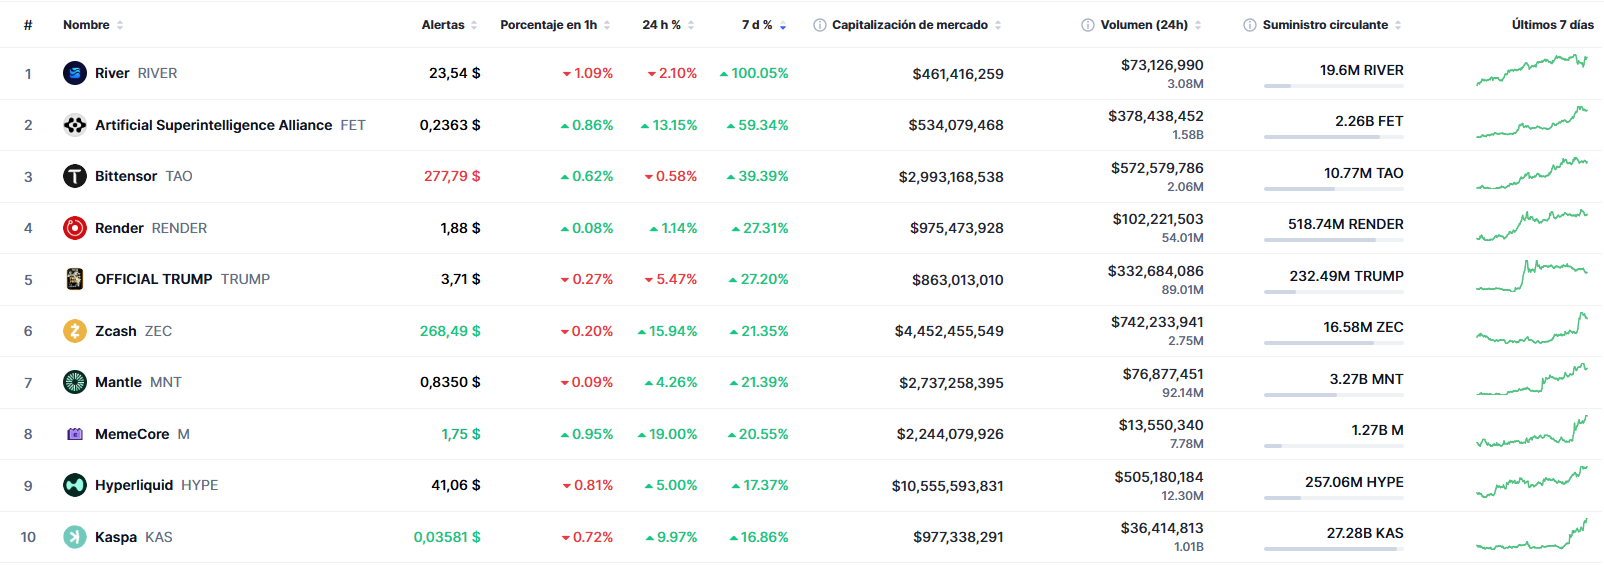Image resolution: width=1604 pixels, height=565 pixels.
Task: Open Zcash 7-day sparkline chart
Action: (1531, 329)
